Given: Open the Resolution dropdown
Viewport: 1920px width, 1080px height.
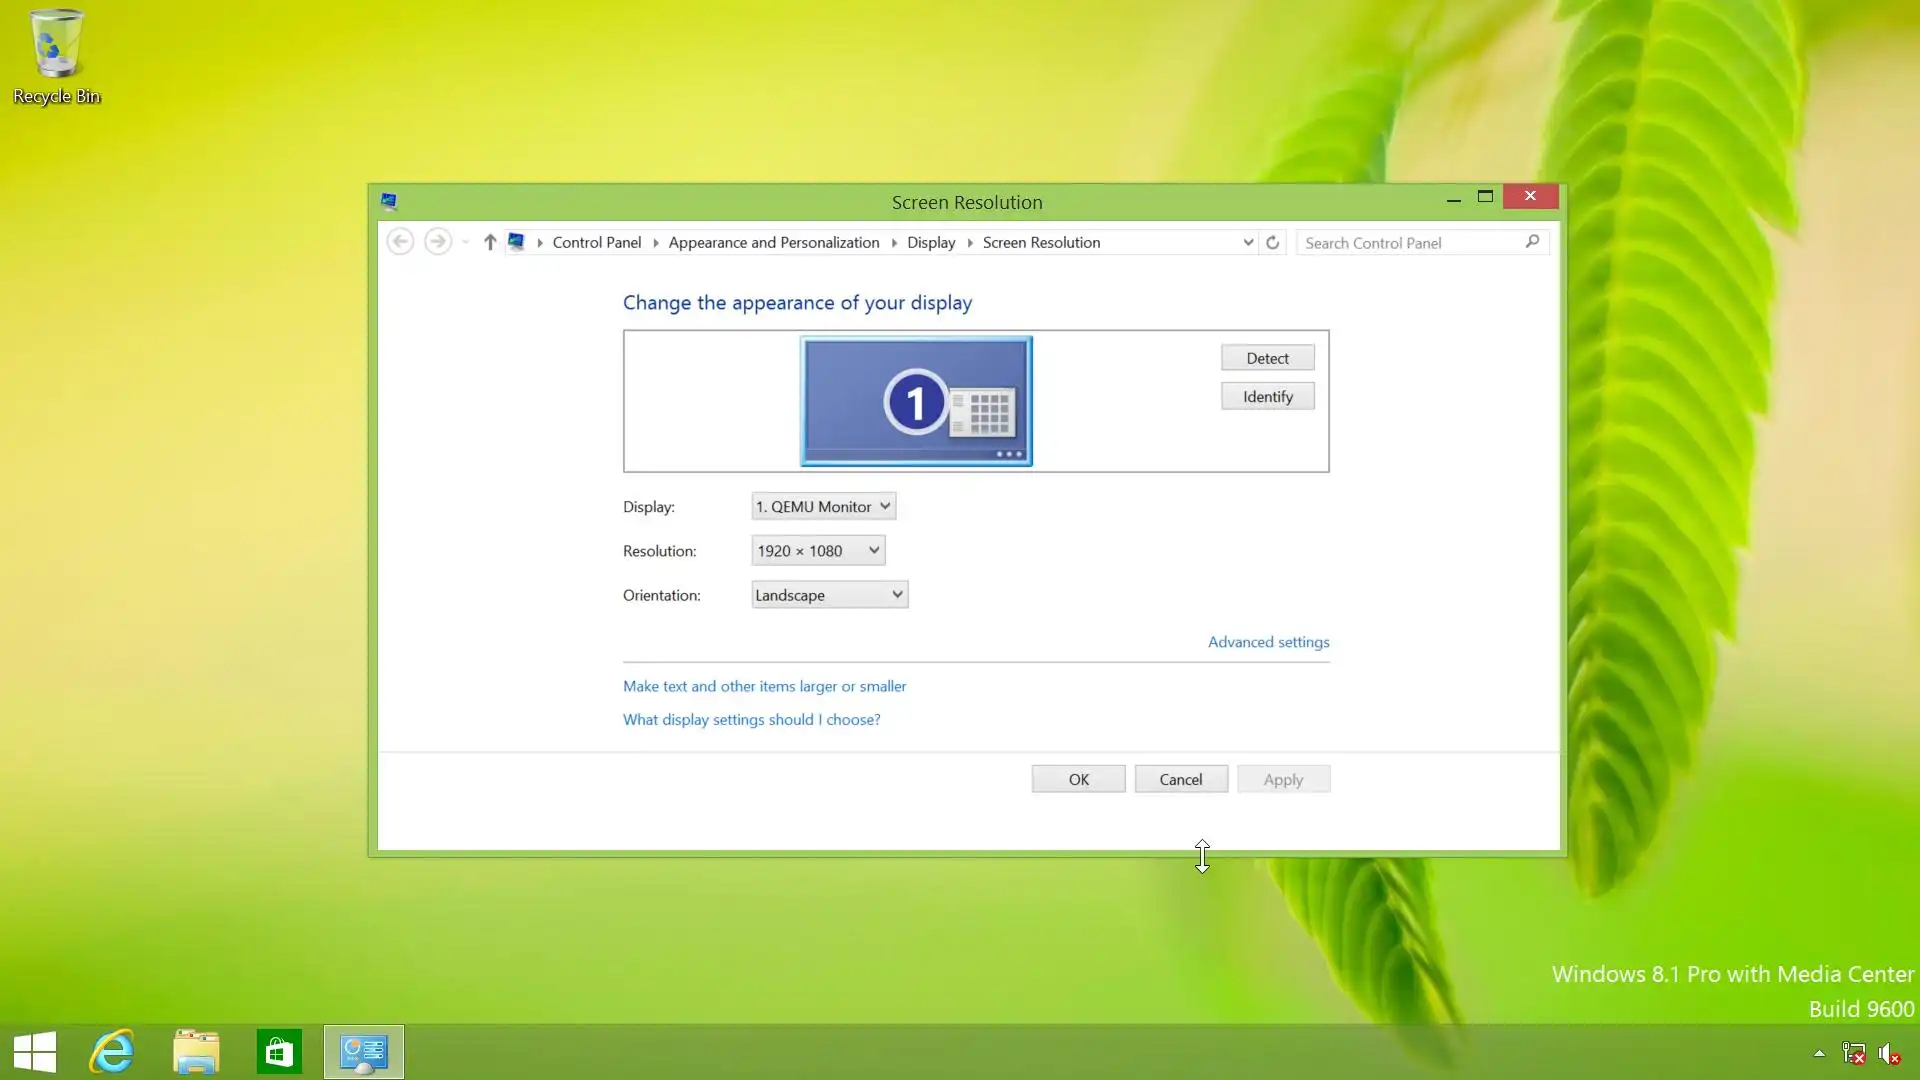Looking at the screenshot, I should click(818, 551).
